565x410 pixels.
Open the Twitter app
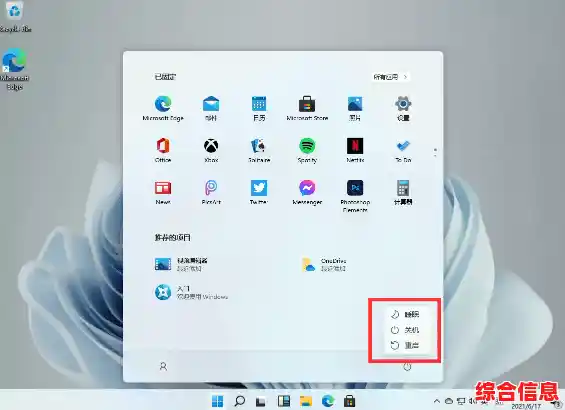click(x=259, y=192)
